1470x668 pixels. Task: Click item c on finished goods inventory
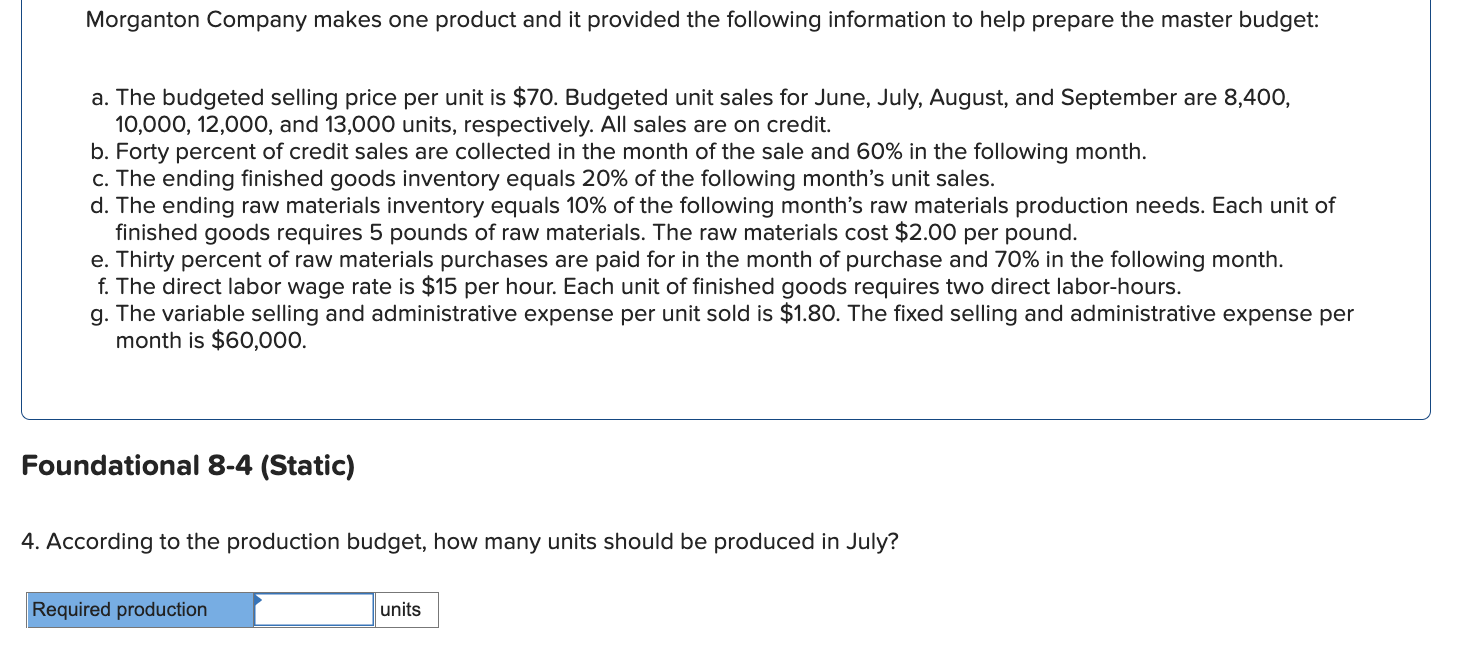tap(543, 179)
